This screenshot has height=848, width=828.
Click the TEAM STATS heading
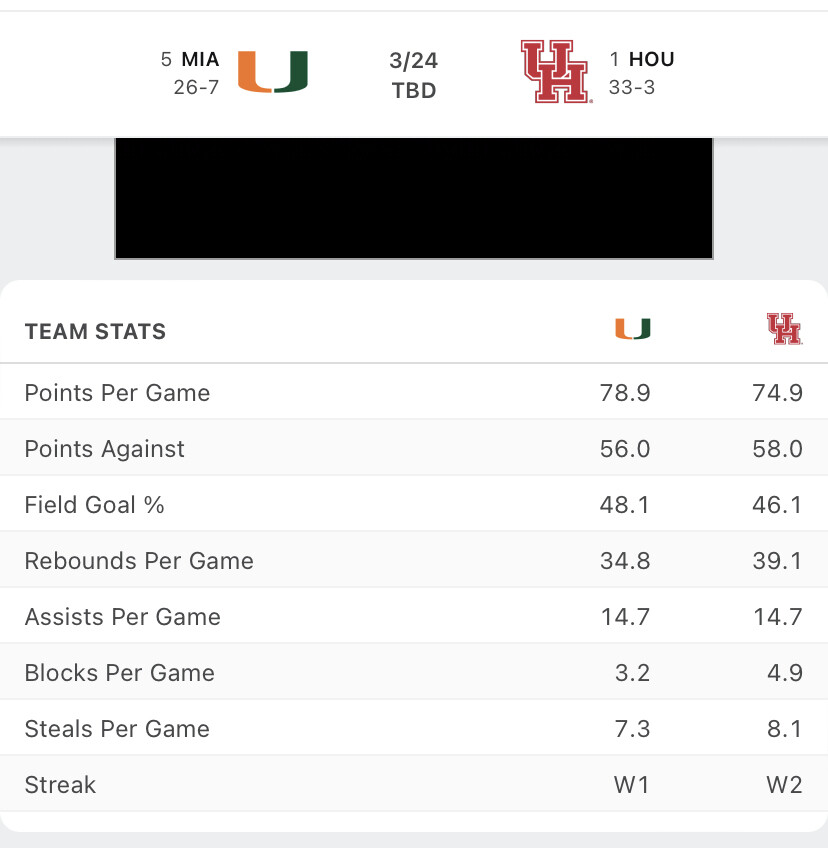(x=95, y=331)
